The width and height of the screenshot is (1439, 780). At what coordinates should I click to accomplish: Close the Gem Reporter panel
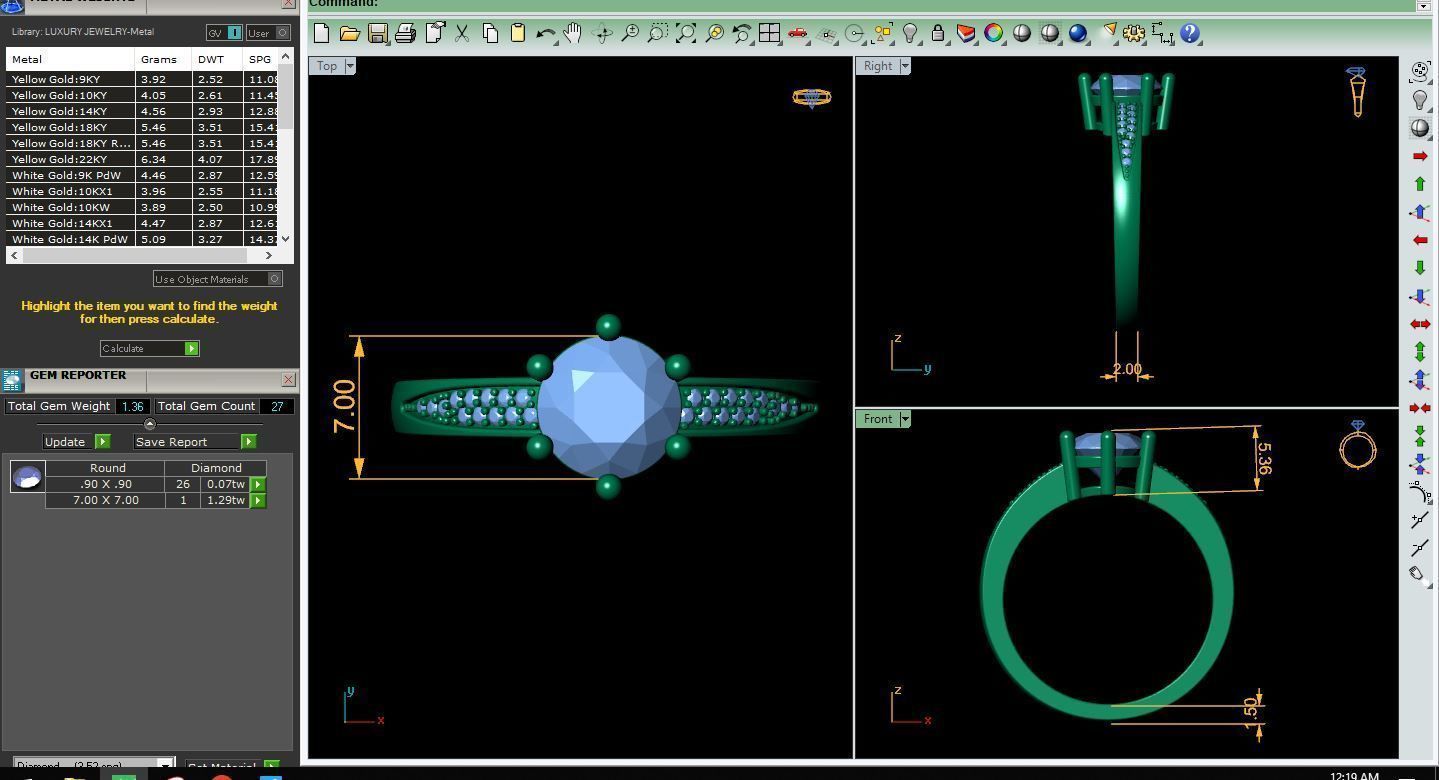click(x=288, y=379)
